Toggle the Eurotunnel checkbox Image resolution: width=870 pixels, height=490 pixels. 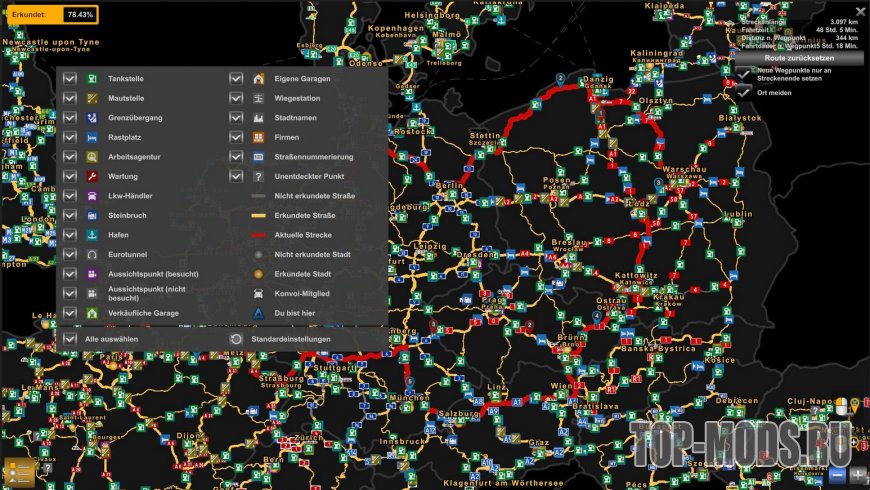70,255
